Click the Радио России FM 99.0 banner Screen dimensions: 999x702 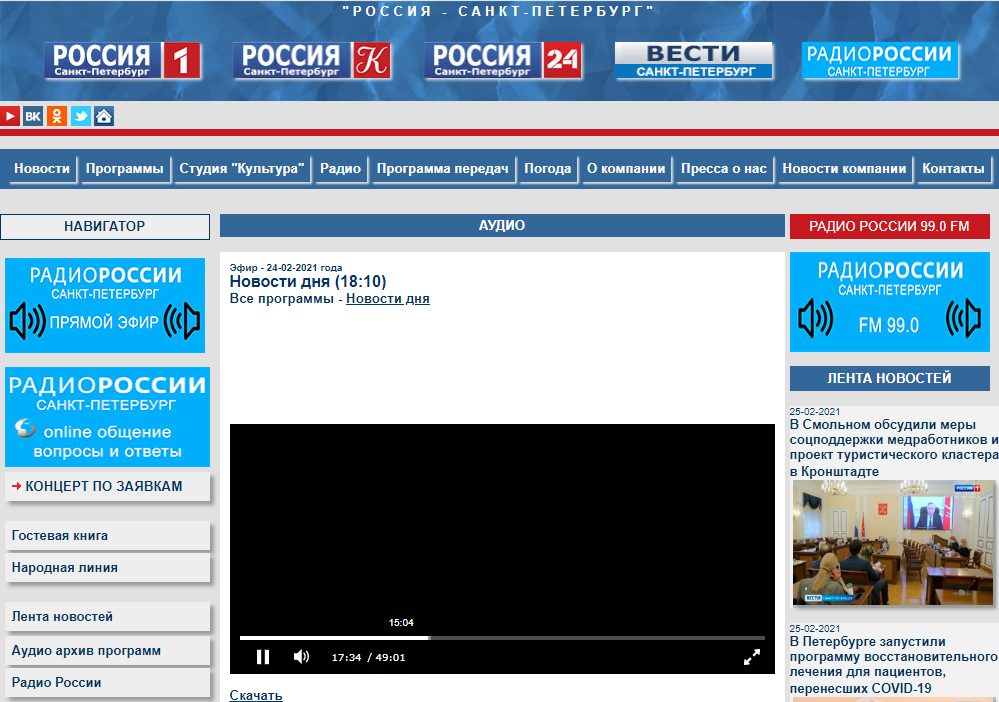892,302
